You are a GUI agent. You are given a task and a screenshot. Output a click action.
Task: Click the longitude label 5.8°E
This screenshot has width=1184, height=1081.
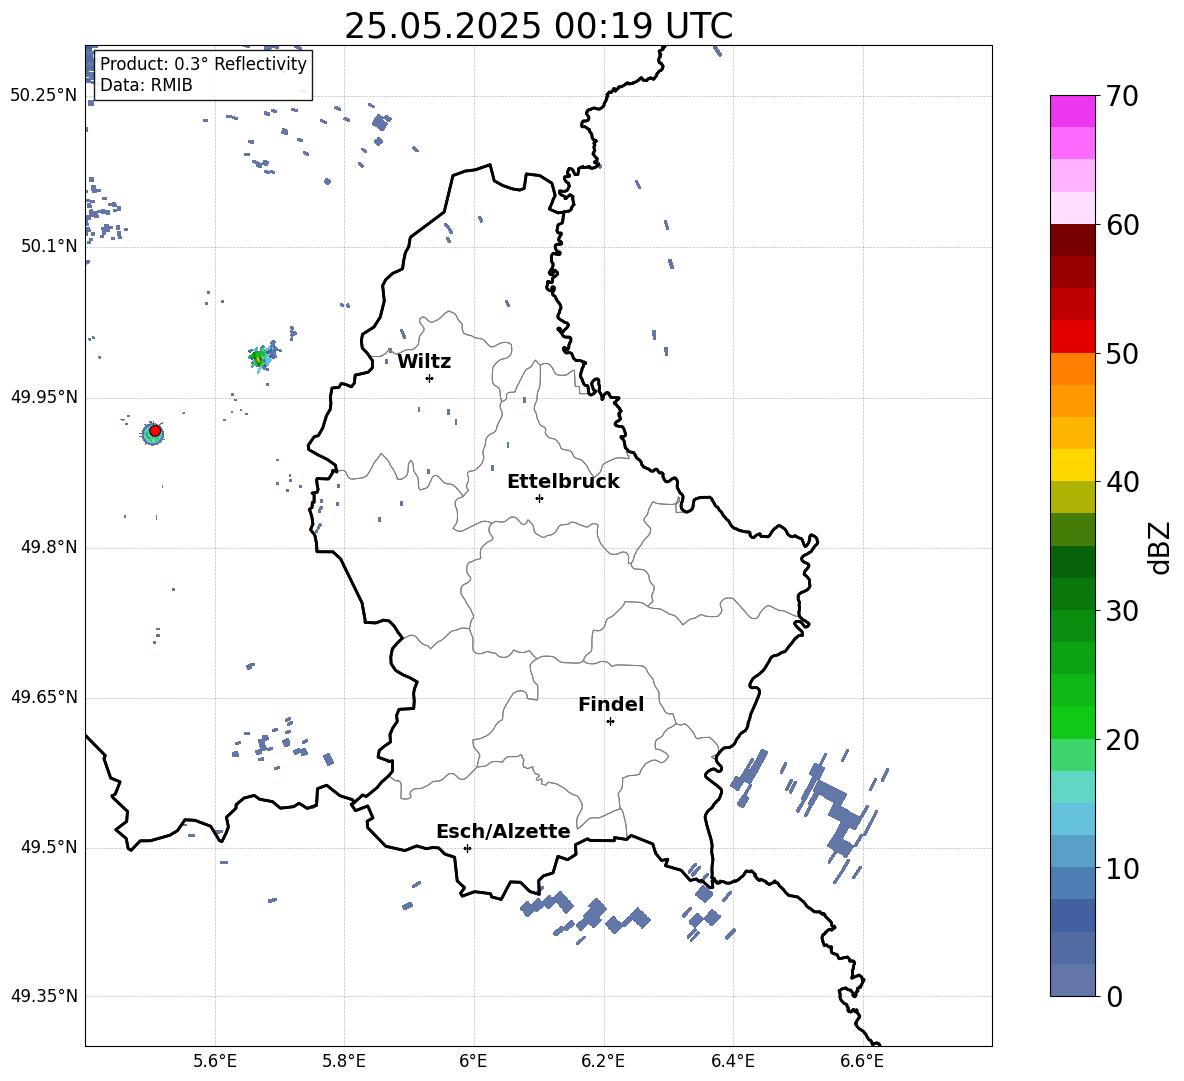point(344,1061)
